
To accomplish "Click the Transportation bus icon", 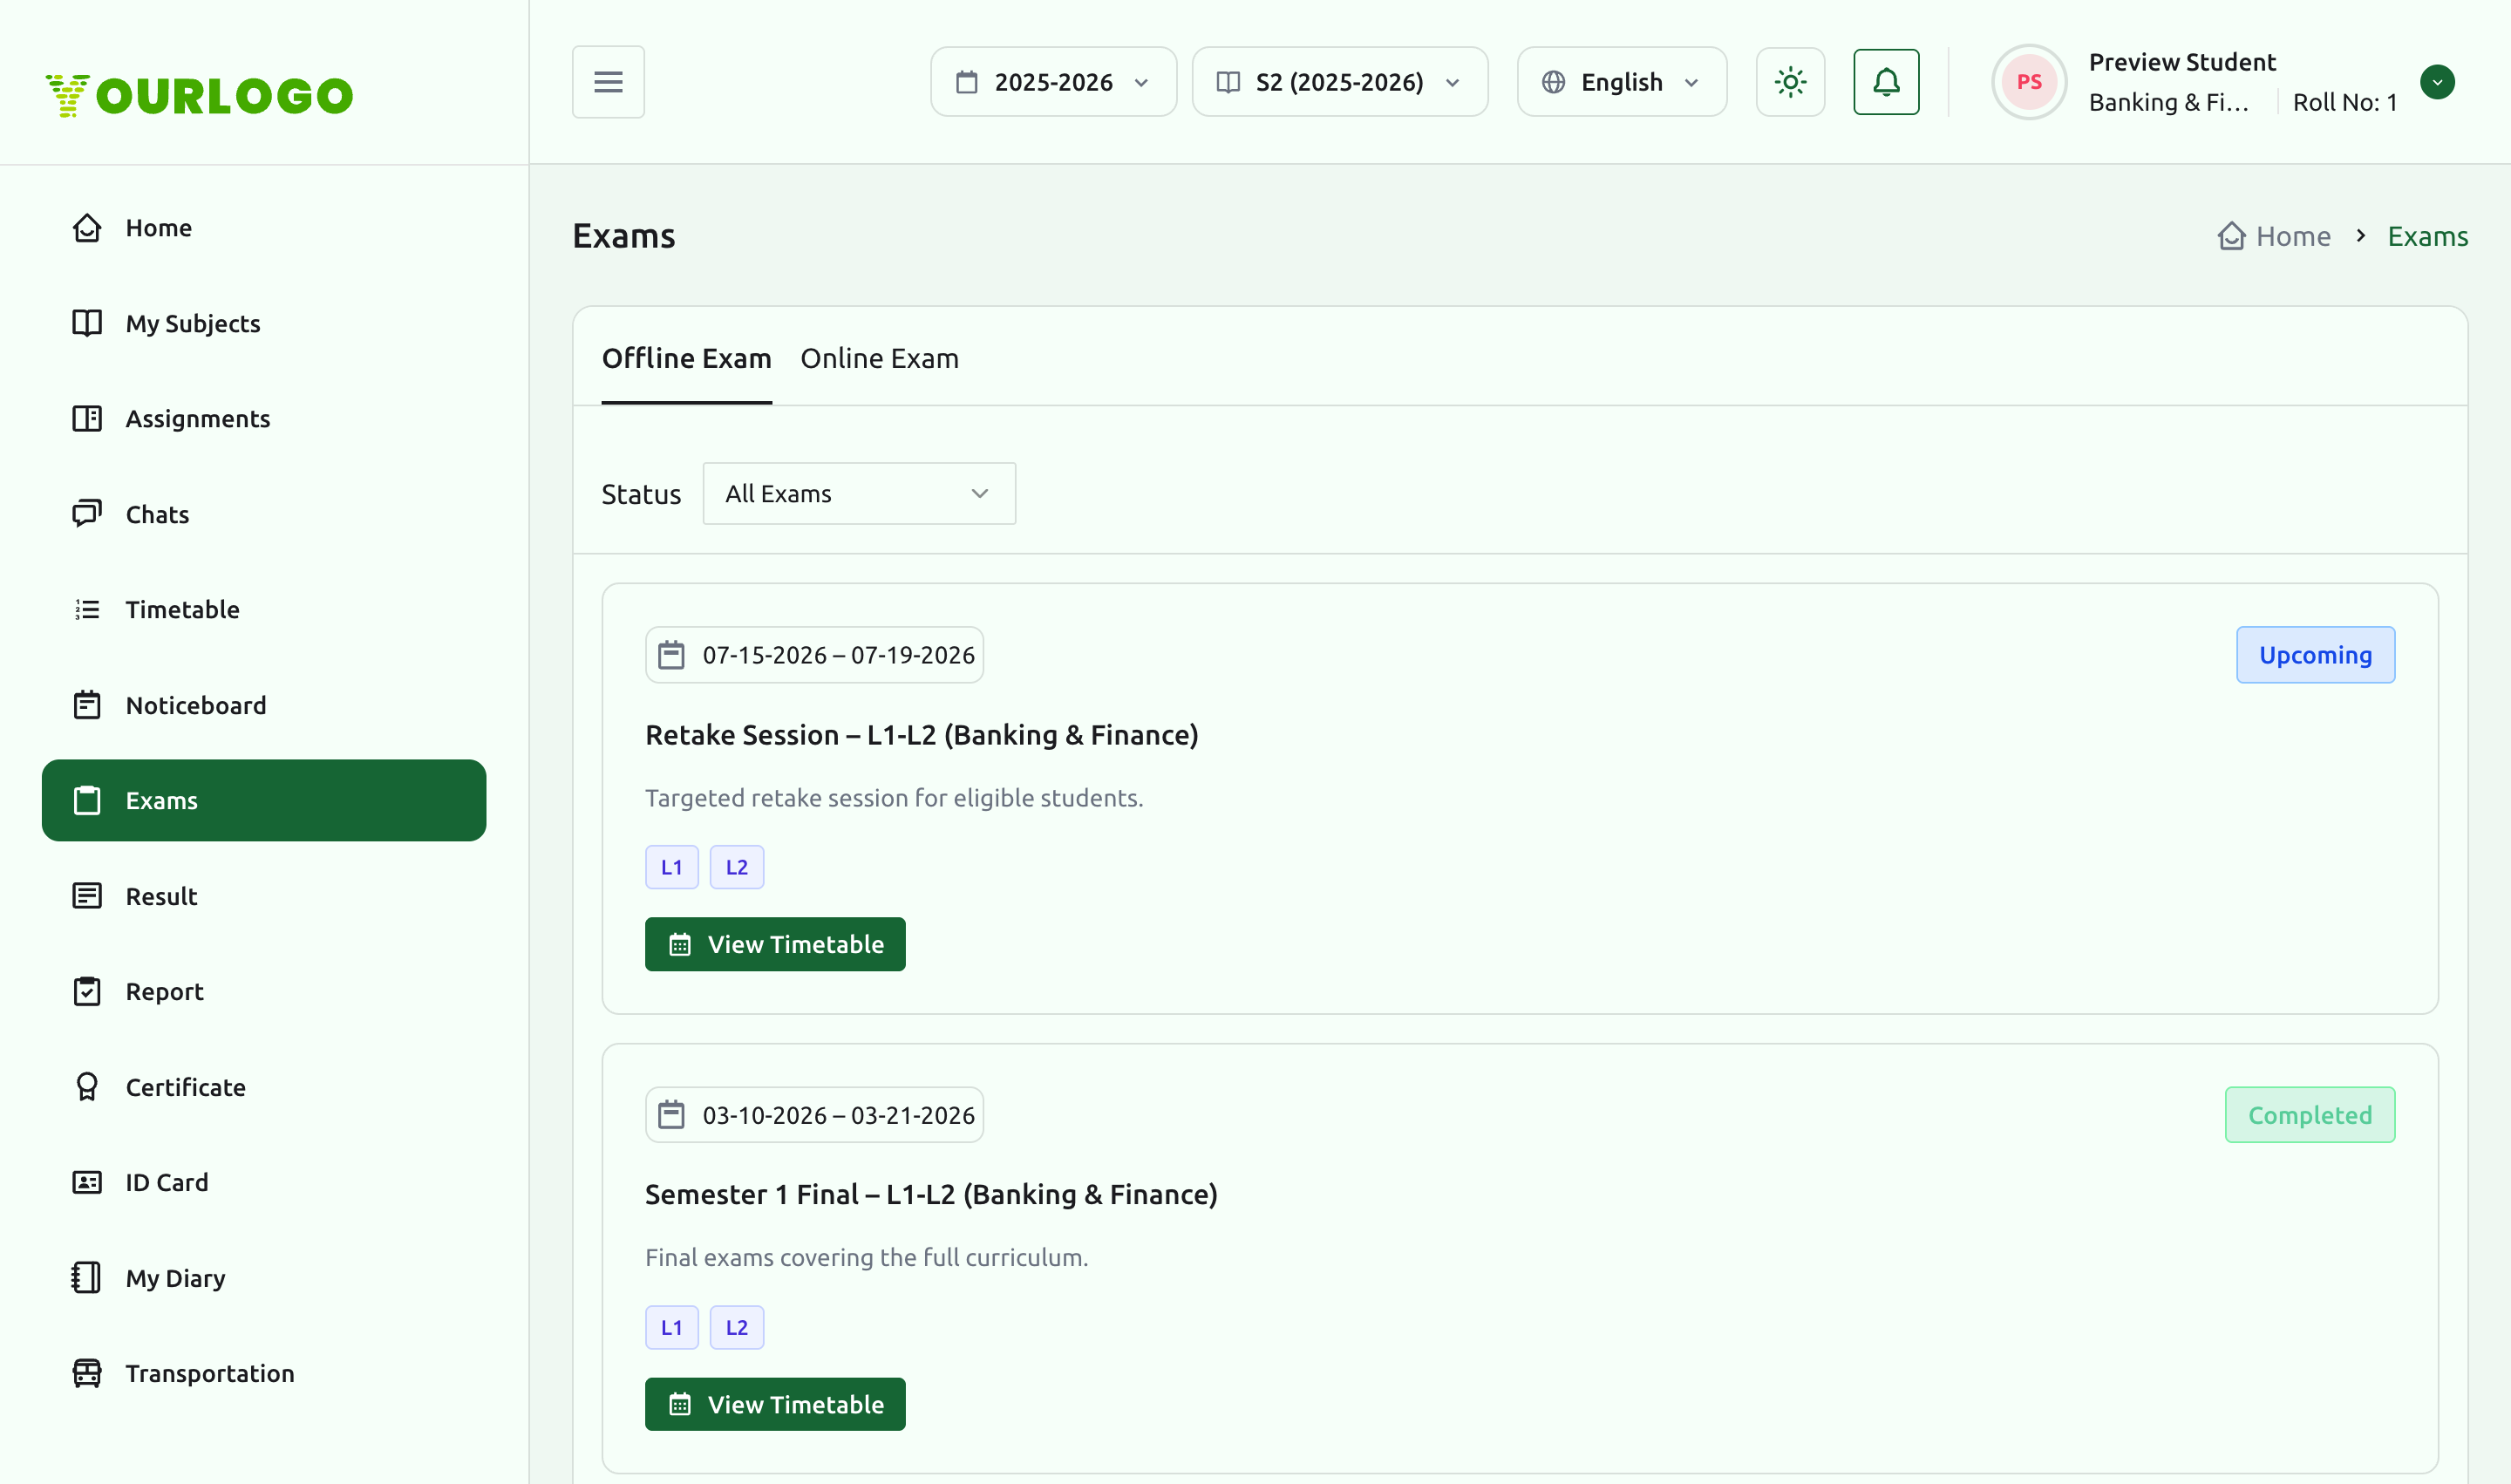I will (x=87, y=1373).
